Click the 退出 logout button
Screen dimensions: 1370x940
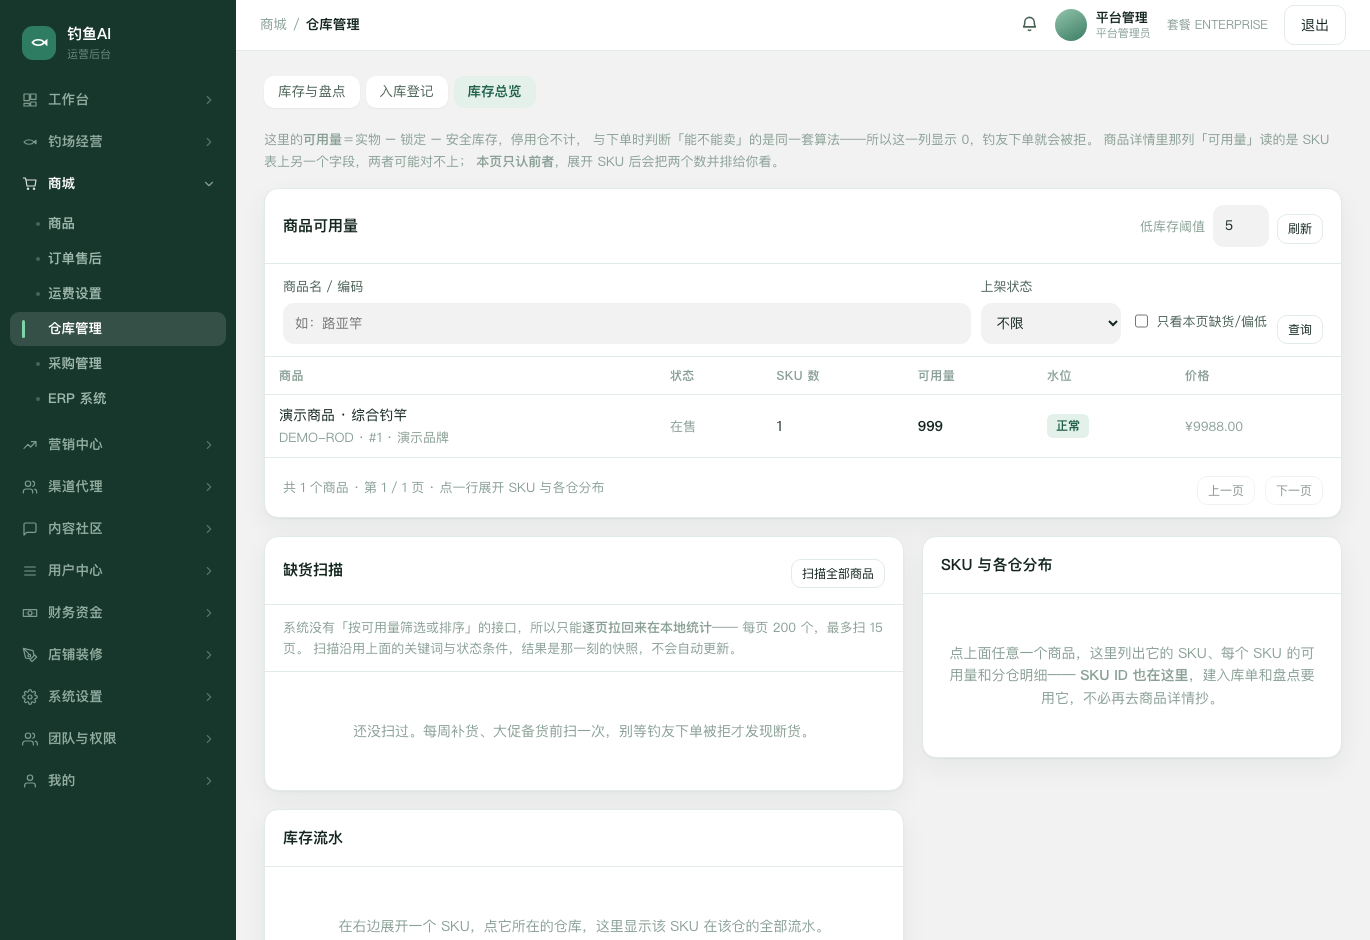[1315, 25]
